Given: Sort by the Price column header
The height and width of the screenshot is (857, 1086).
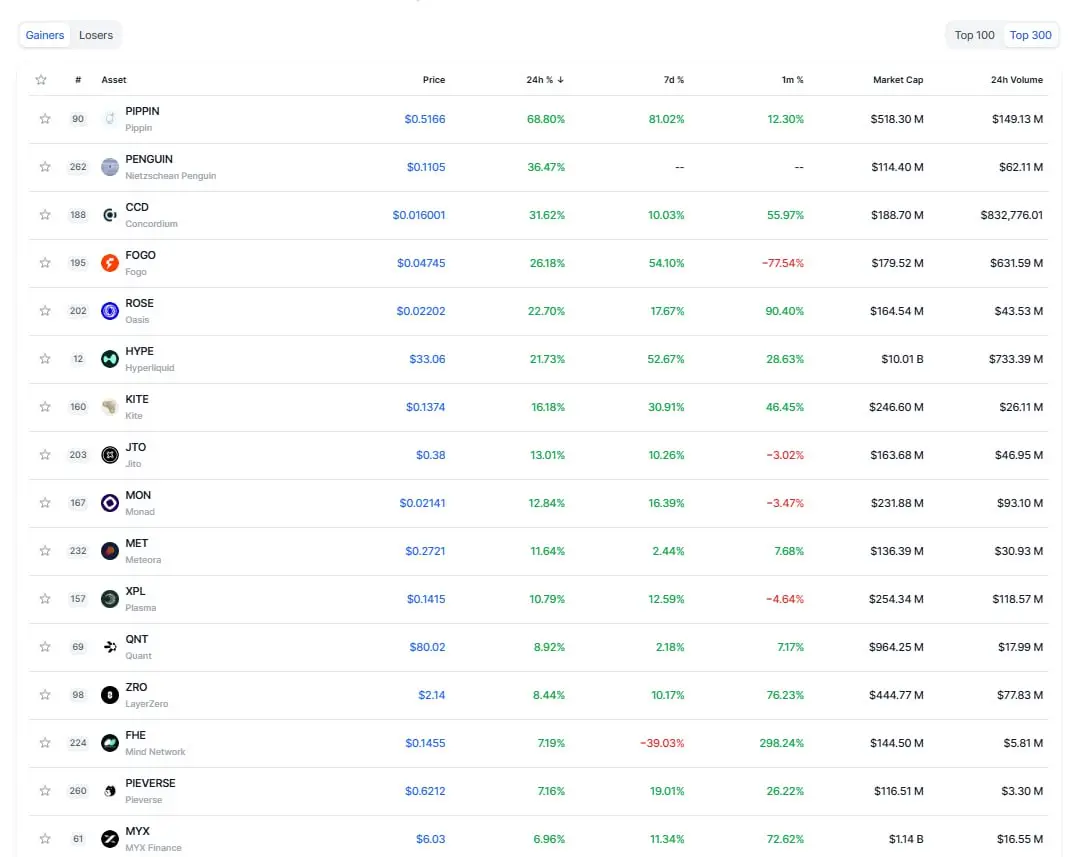Looking at the screenshot, I should (434, 80).
